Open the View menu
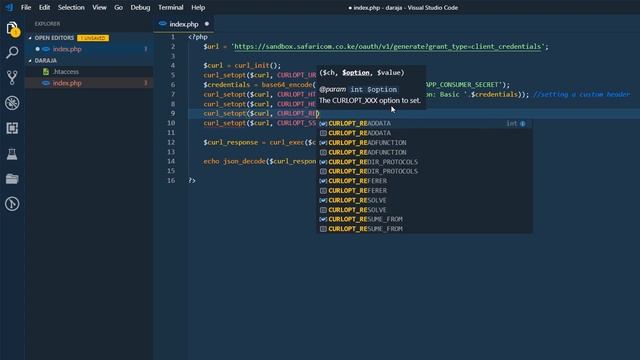Screen dimensions: 640x360 99,7
